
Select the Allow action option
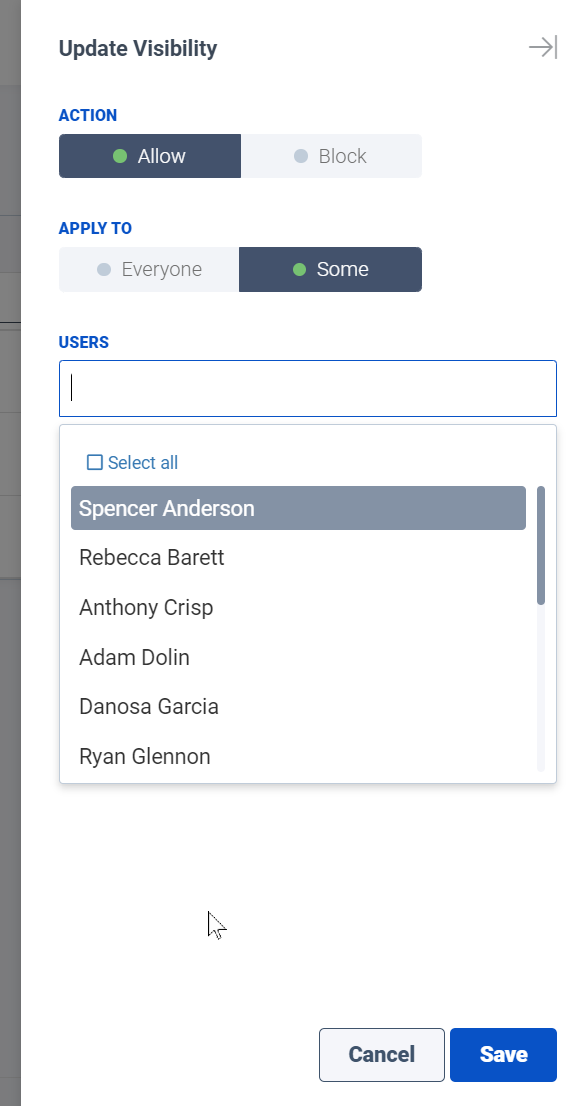(149, 156)
